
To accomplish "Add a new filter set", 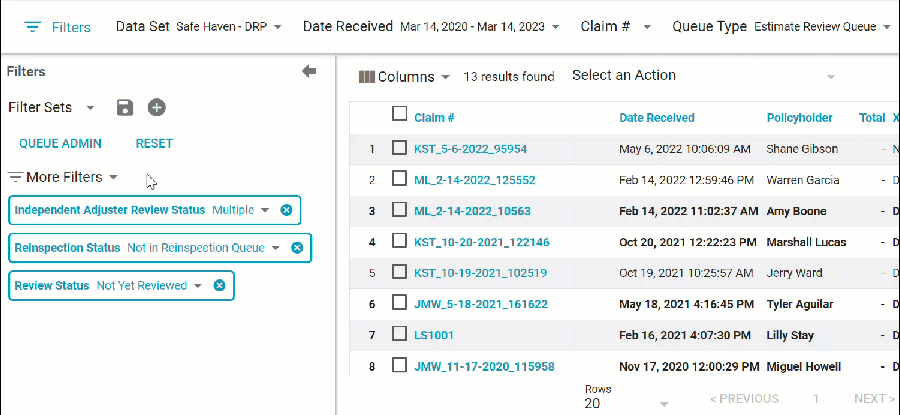I will coord(156,108).
